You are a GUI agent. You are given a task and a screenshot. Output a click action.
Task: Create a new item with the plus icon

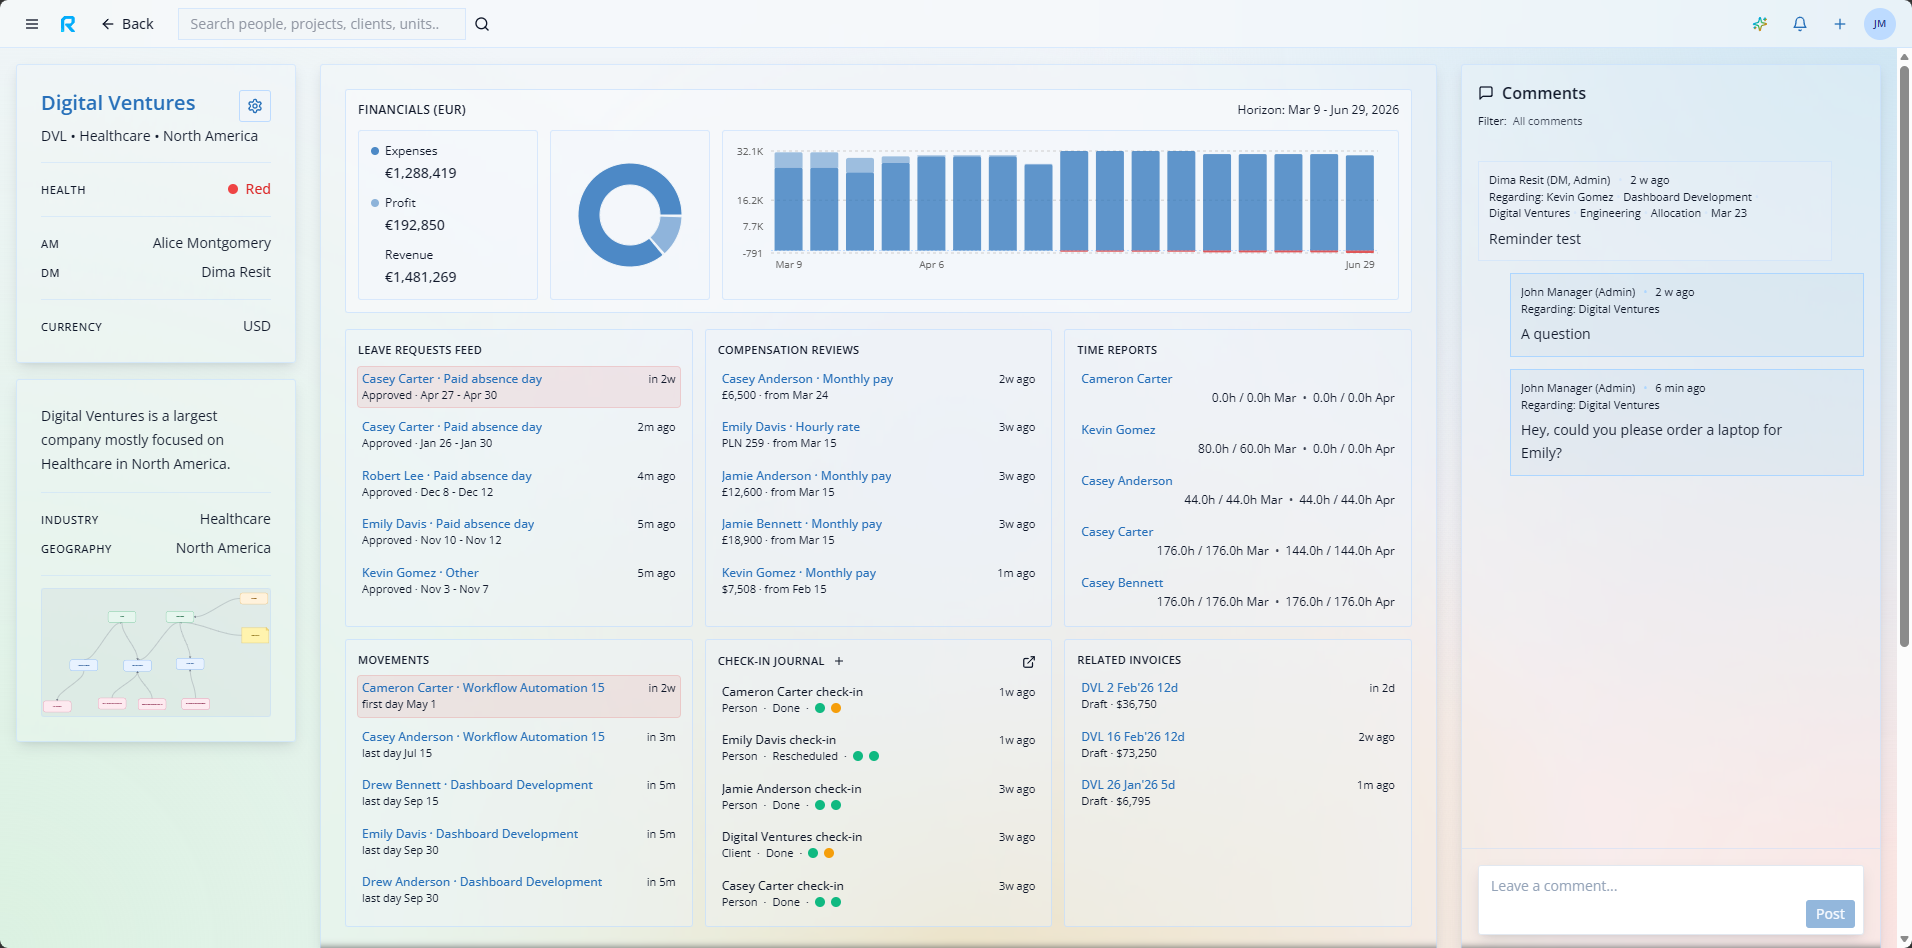tap(1839, 23)
